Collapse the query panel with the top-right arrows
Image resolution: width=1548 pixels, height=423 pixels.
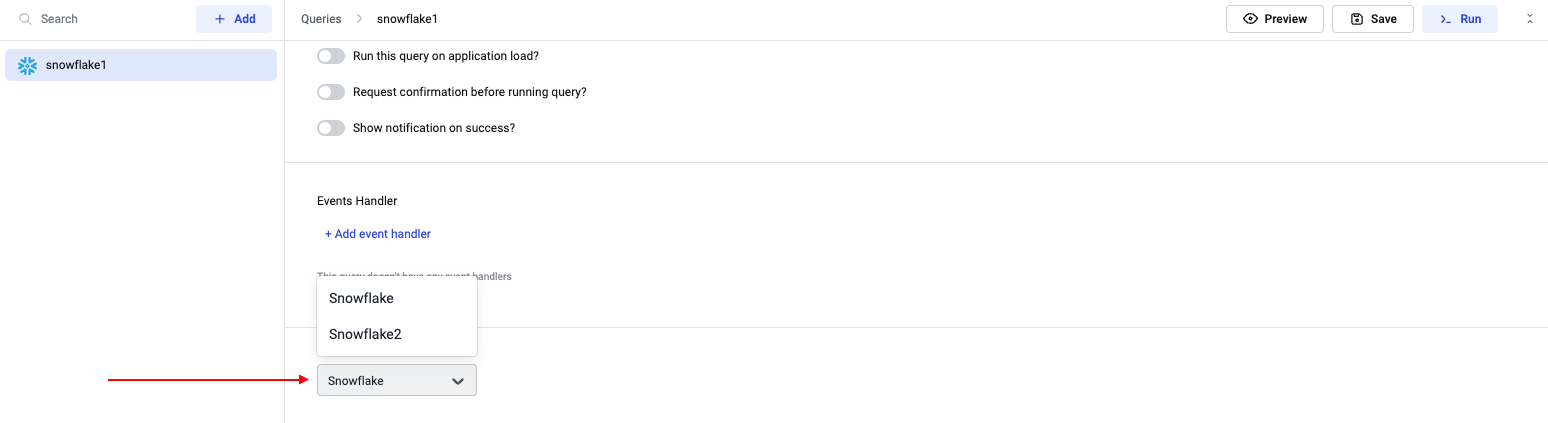pyautogui.click(x=1529, y=19)
